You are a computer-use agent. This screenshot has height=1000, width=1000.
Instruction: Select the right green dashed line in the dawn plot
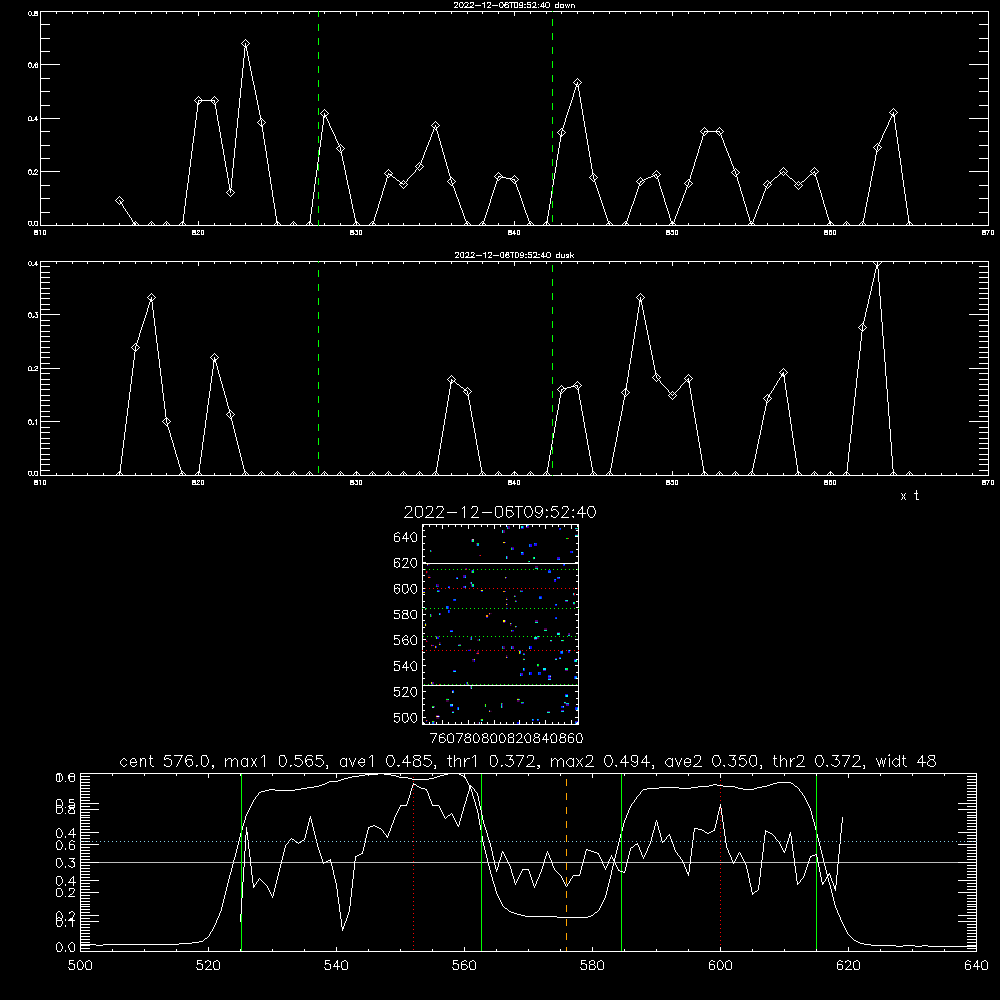552,118
